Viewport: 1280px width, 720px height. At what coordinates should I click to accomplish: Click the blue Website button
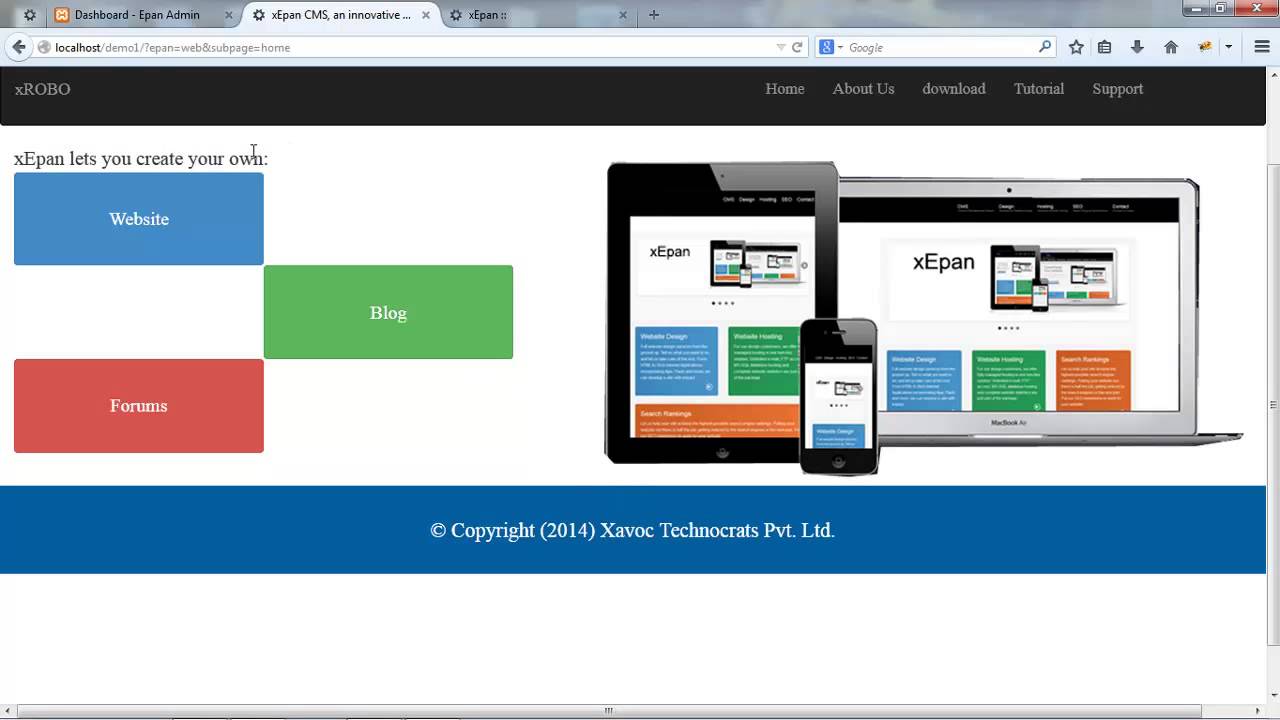point(139,219)
